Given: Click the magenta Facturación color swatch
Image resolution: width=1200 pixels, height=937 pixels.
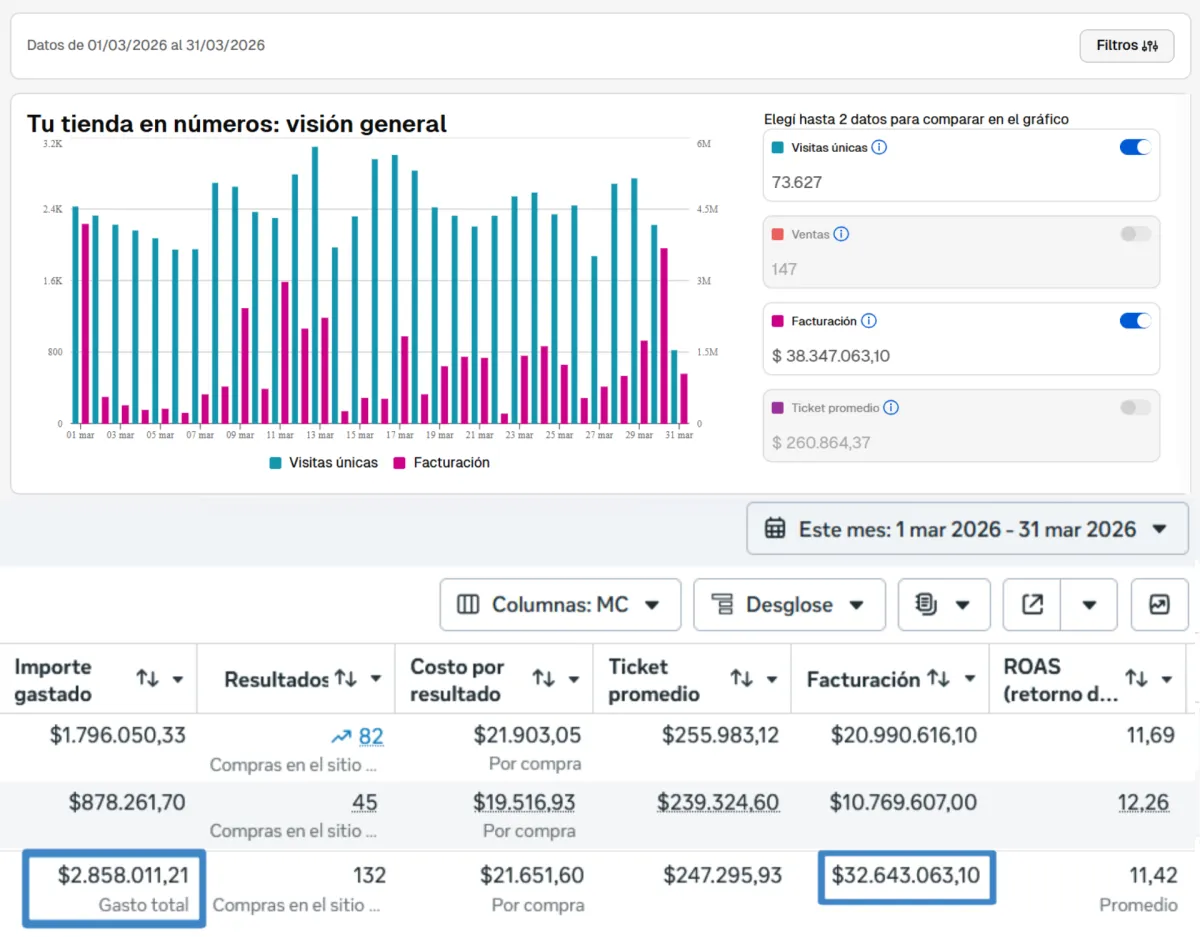Looking at the screenshot, I should click(x=777, y=321).
